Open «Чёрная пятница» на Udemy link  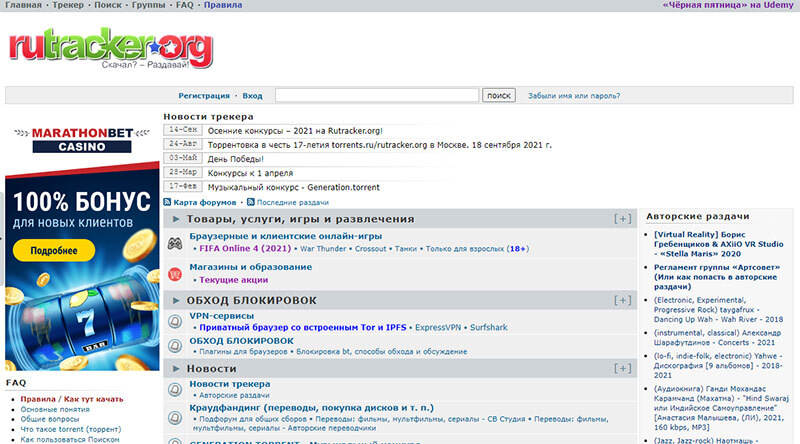point(728,5)
